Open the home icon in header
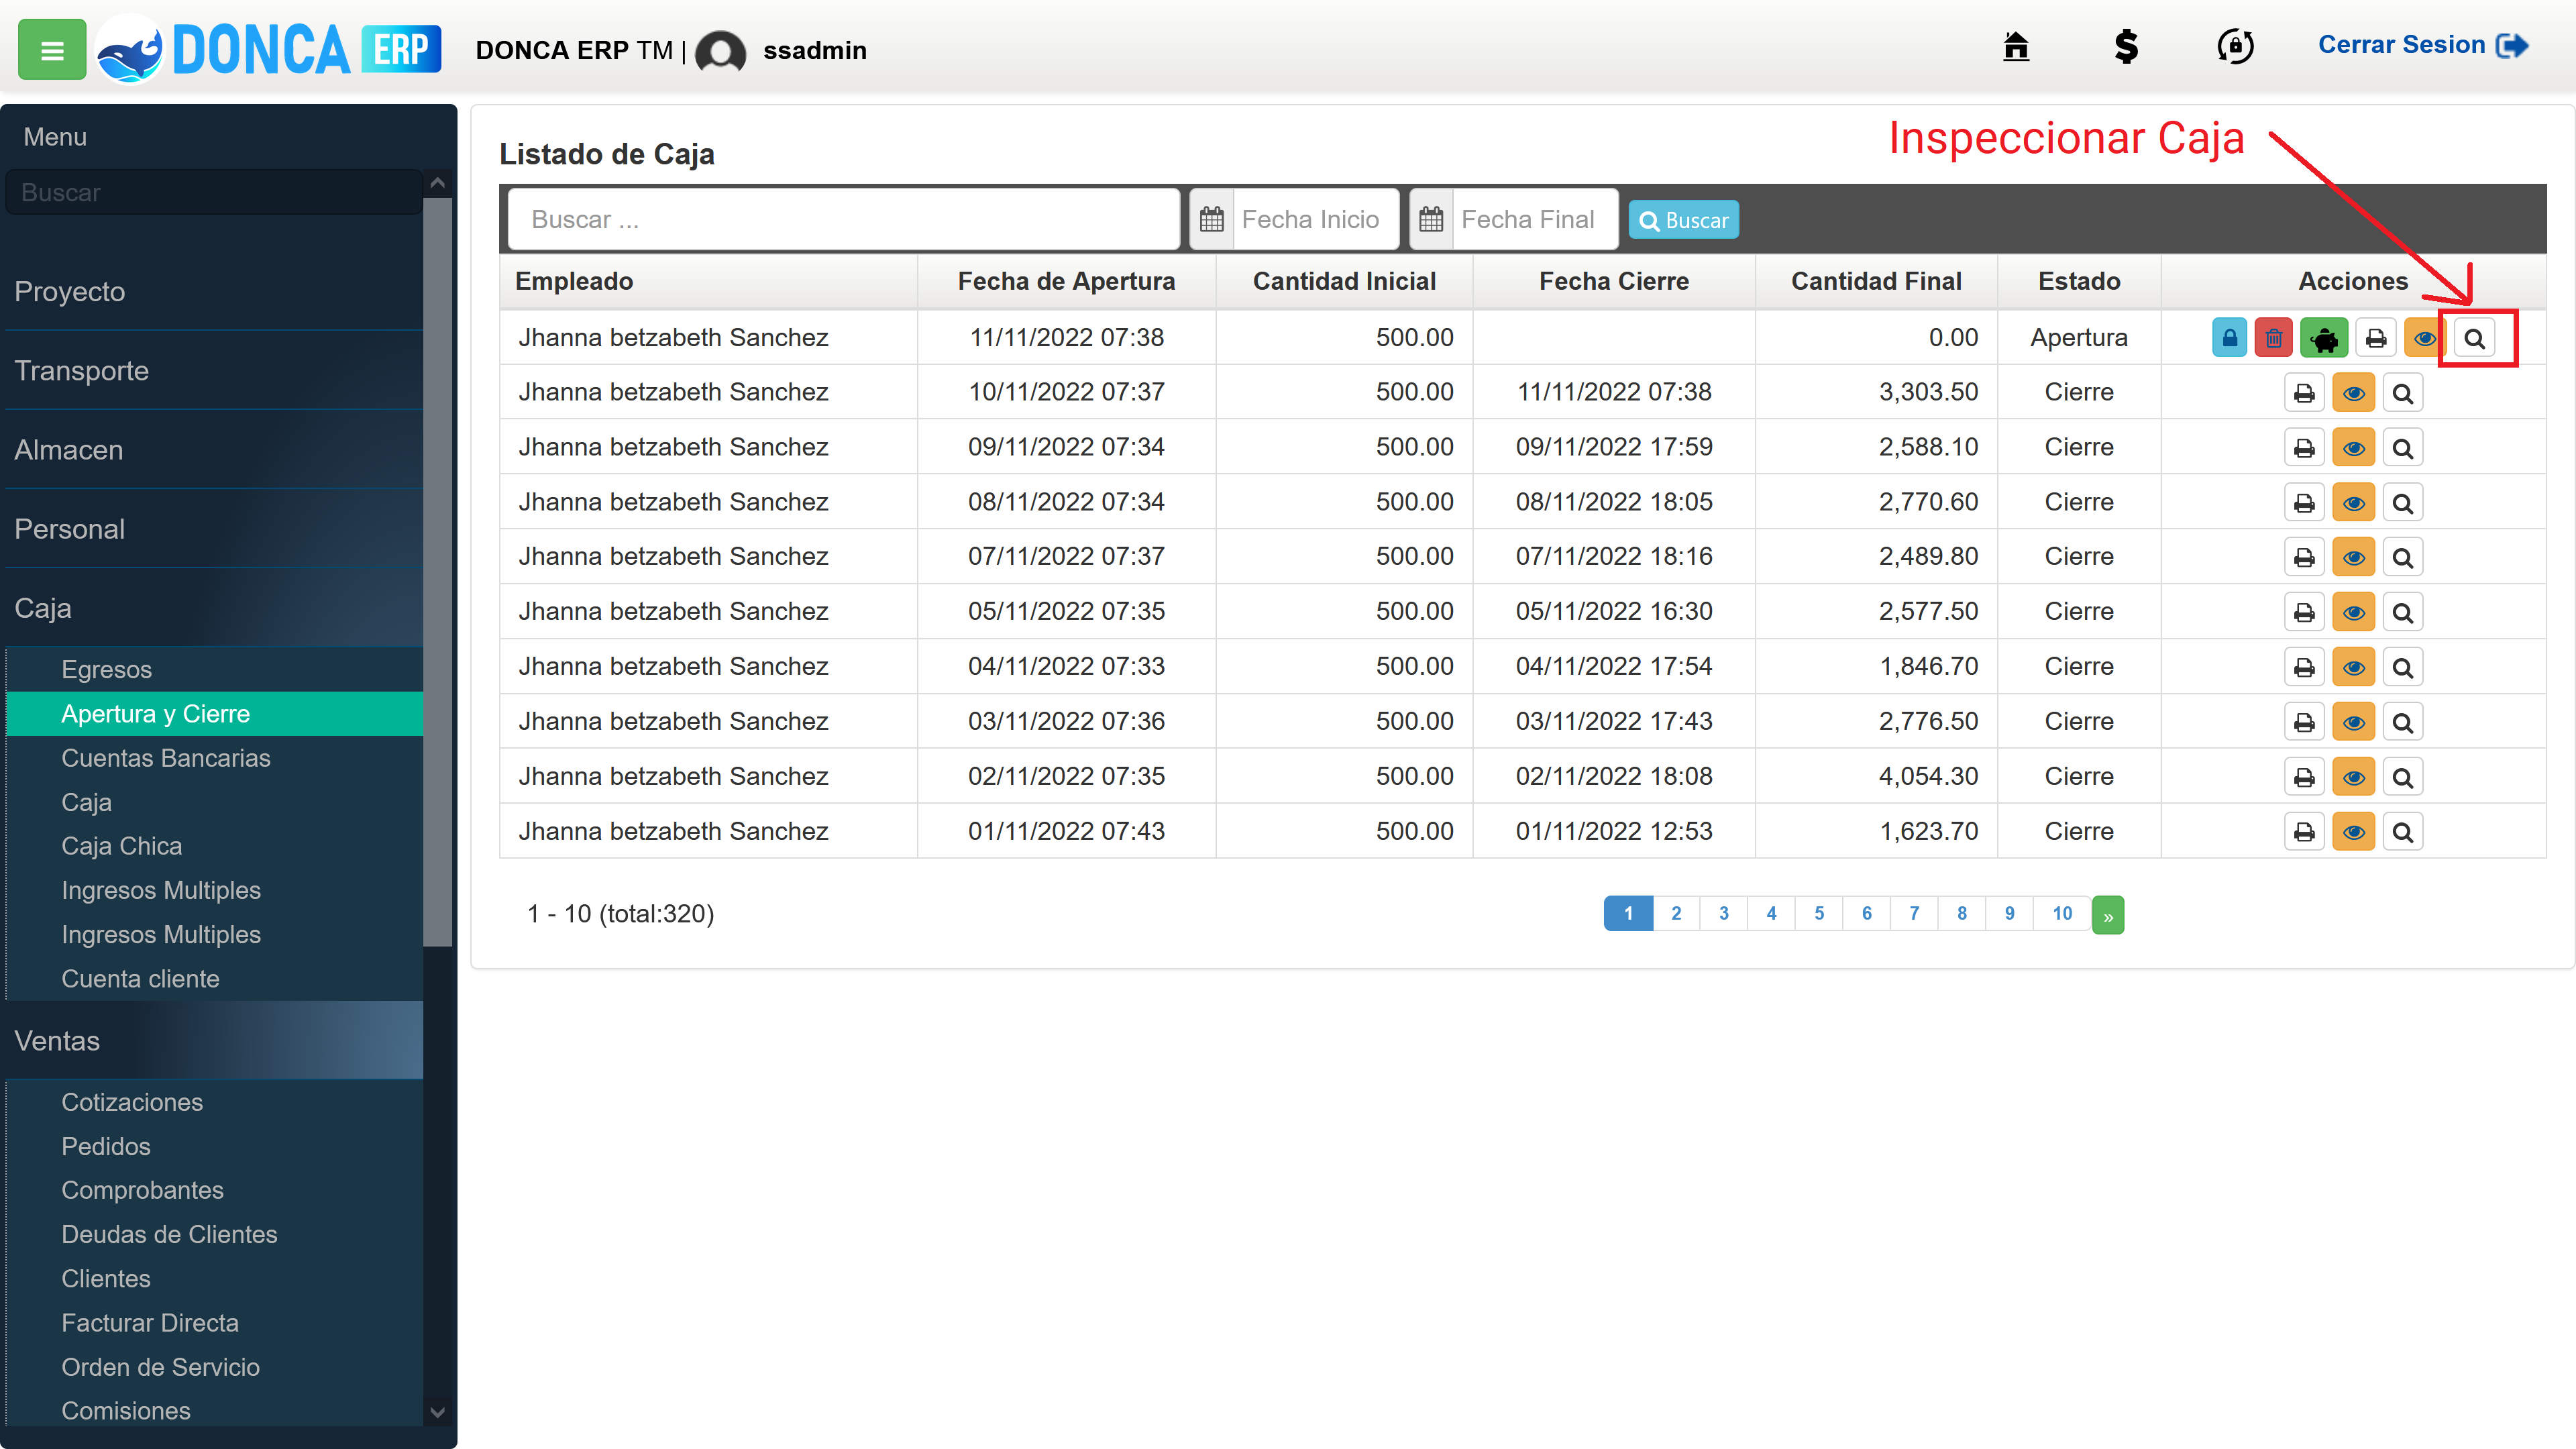Image resolution: width=2576 pixels, height=1449 pixels. tap(2016, 46)
